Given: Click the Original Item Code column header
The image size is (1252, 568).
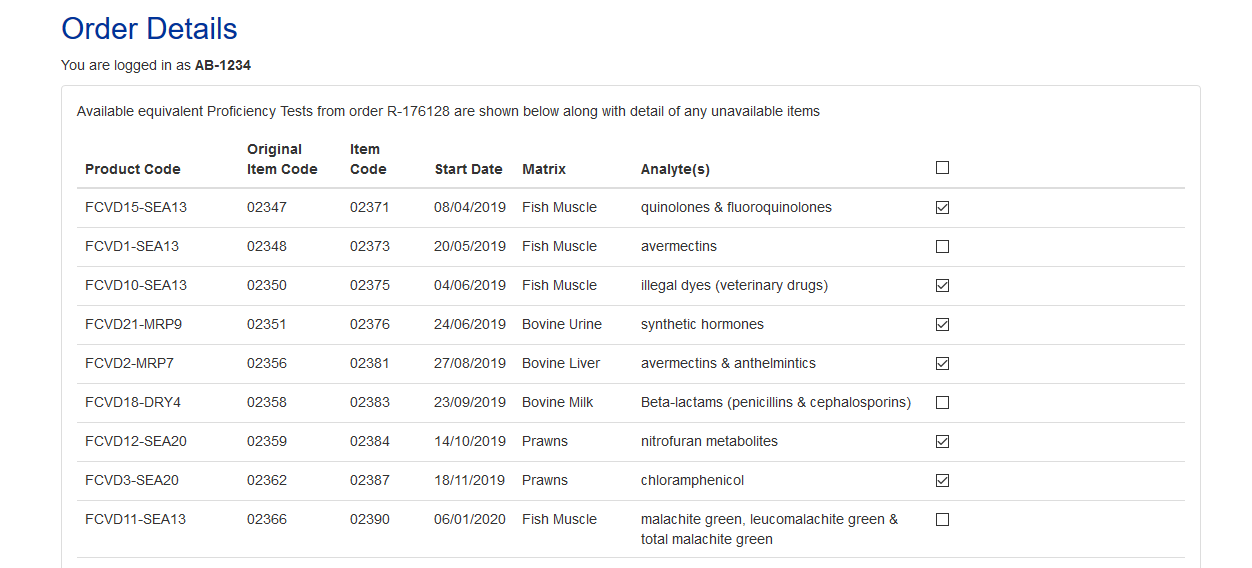Looking at the screenshot, I should (x=282, y=159).
